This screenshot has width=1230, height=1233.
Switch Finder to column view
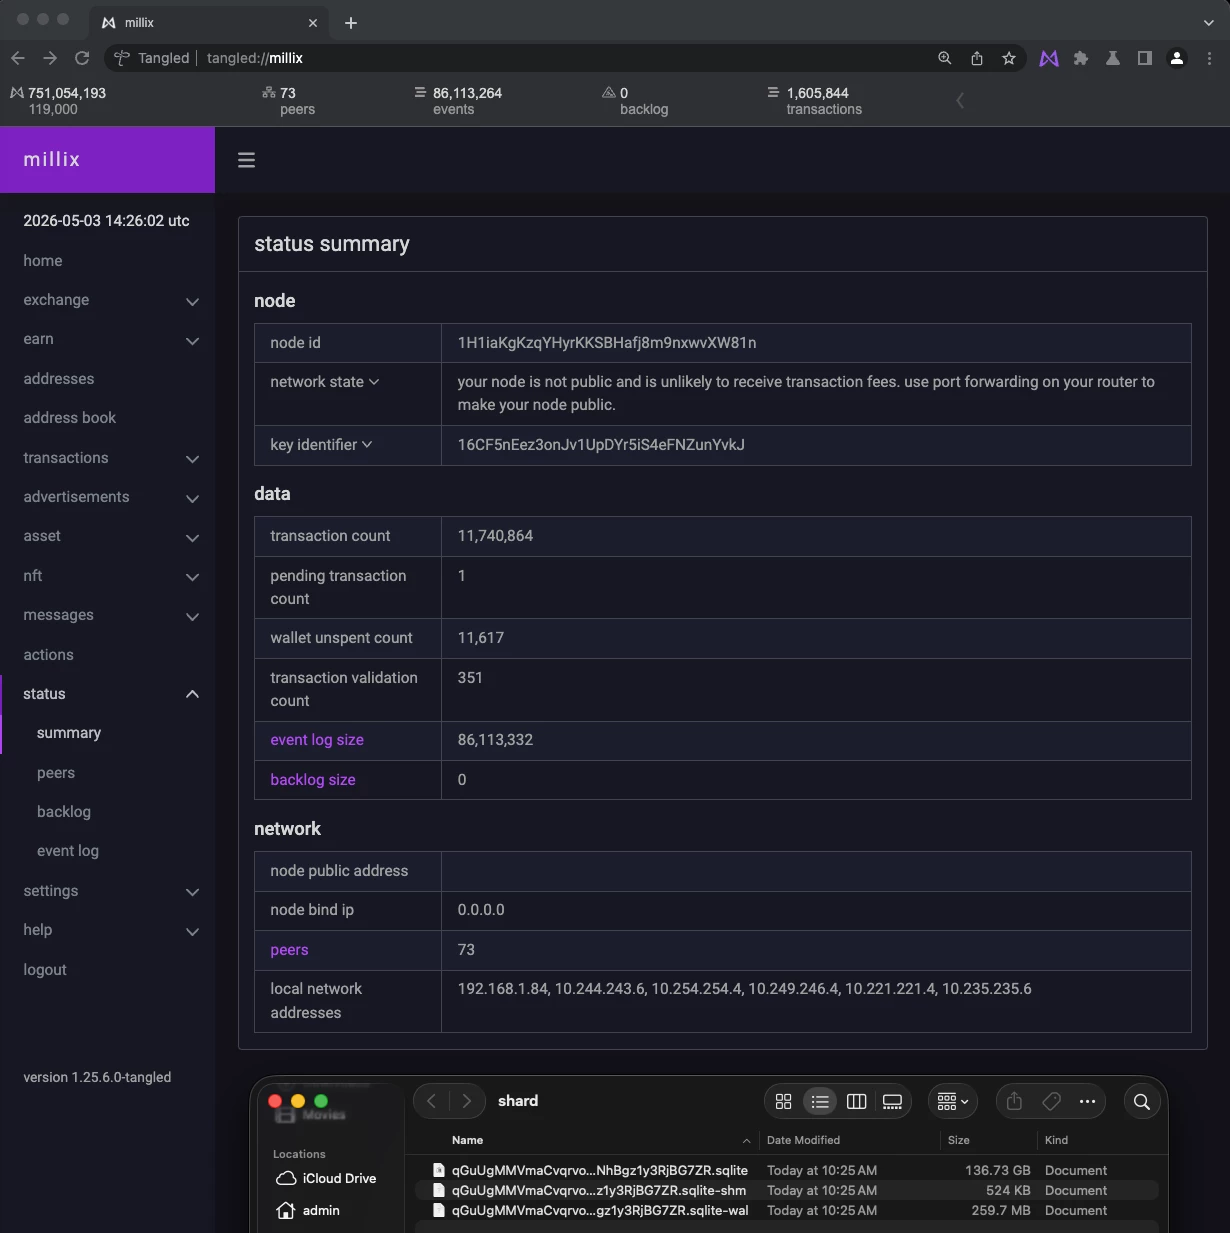click(856, 1101)
